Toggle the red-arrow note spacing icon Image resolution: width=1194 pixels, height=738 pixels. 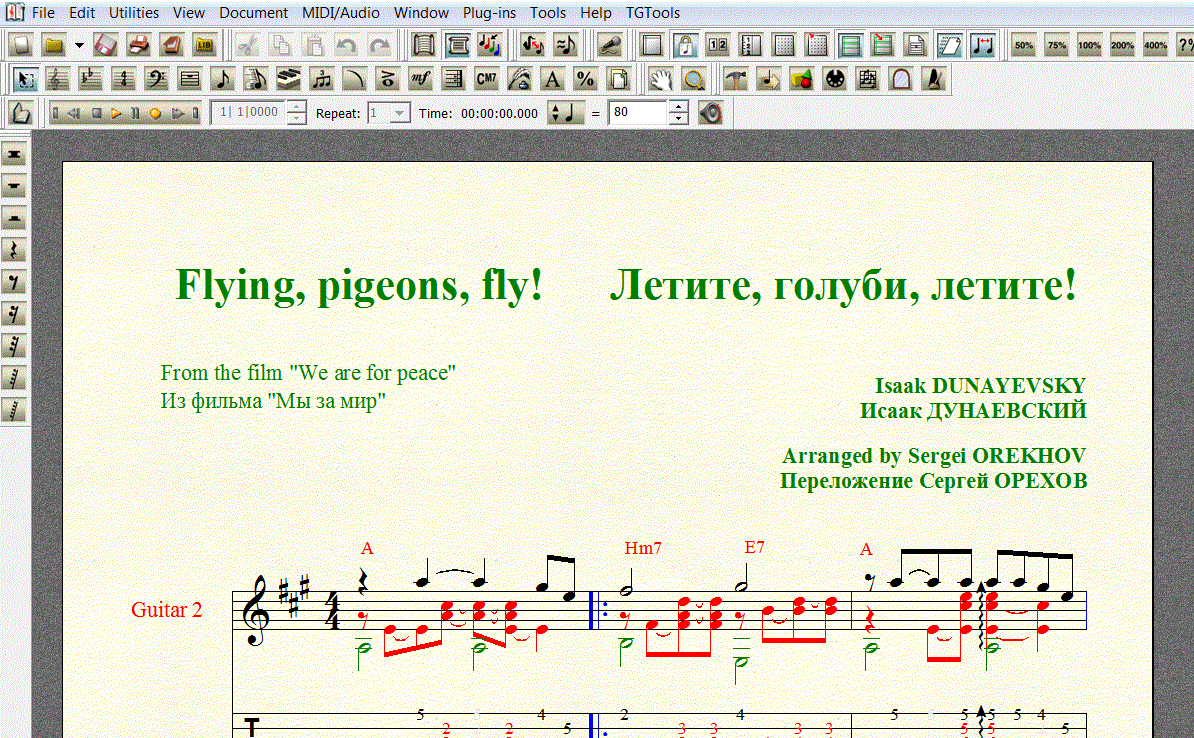(983, 45)
